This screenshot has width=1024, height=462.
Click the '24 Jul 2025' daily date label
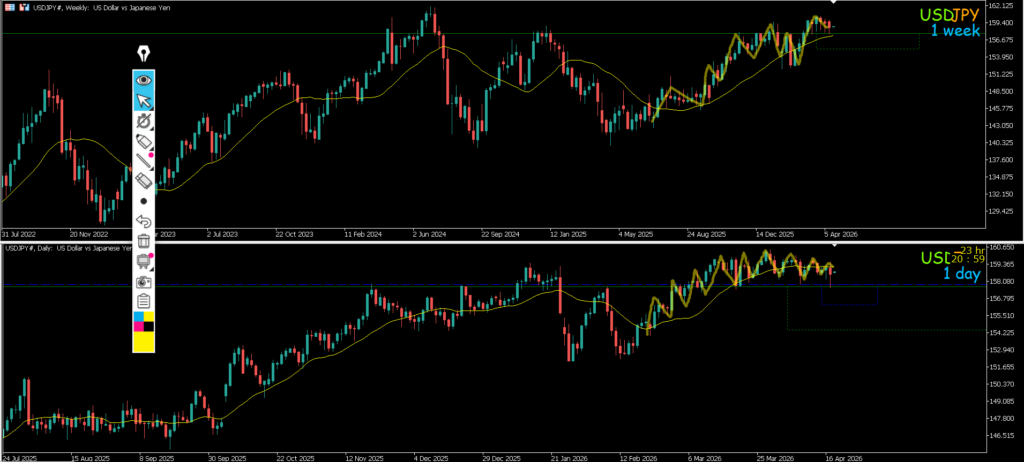point(18,457)
